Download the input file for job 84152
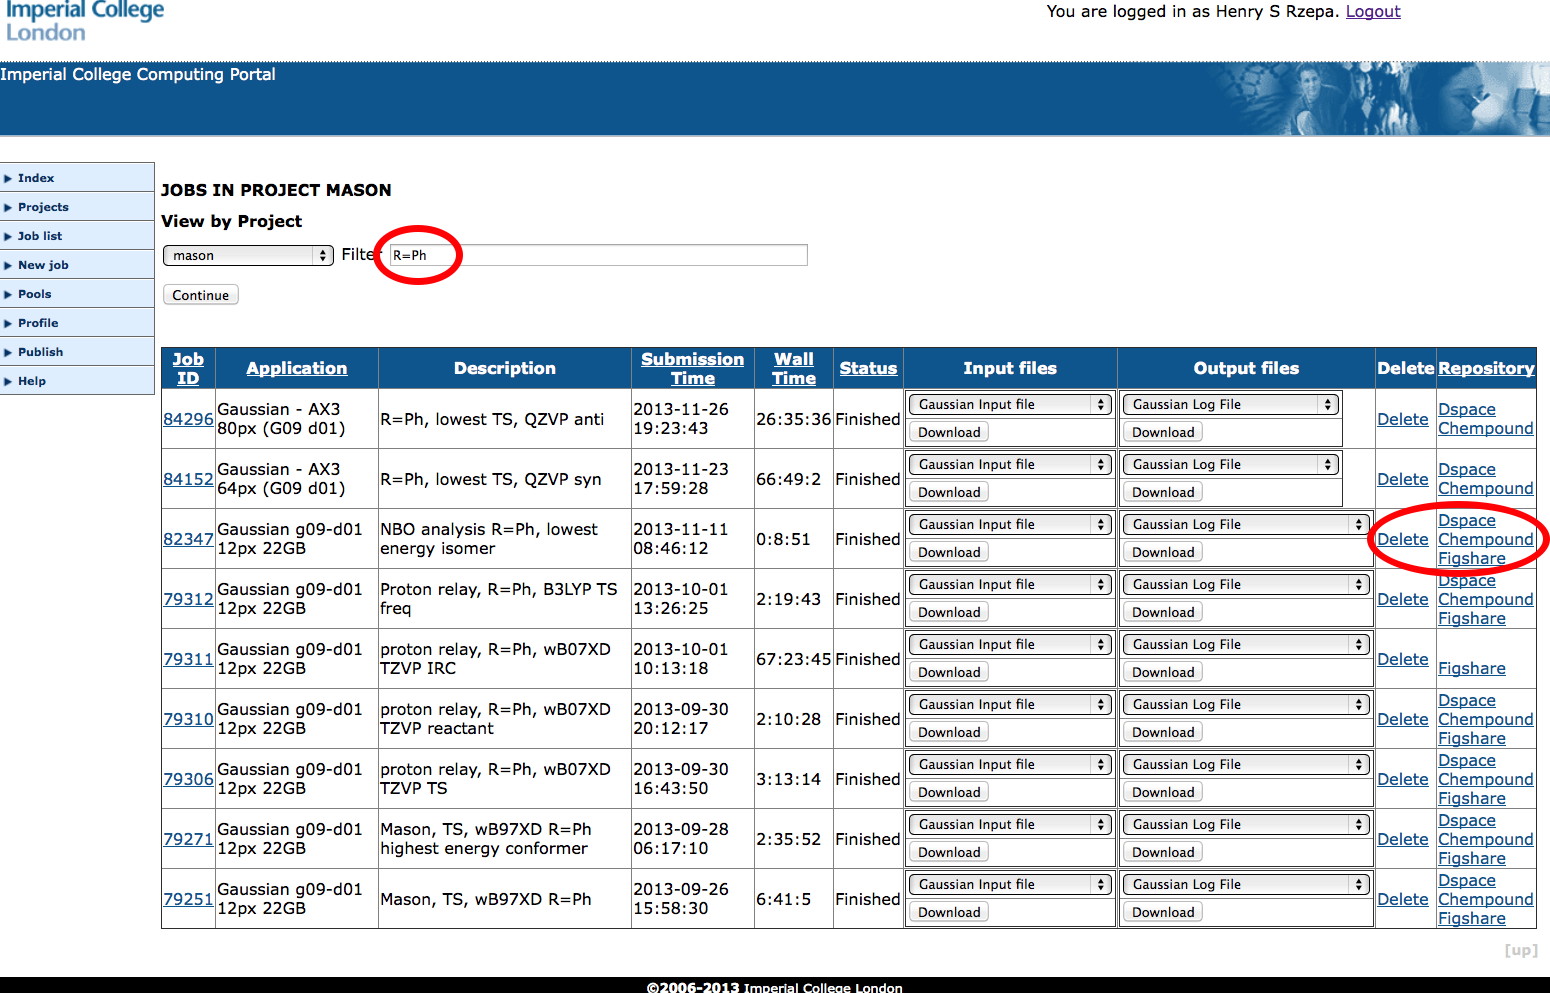 click(949, 492)
